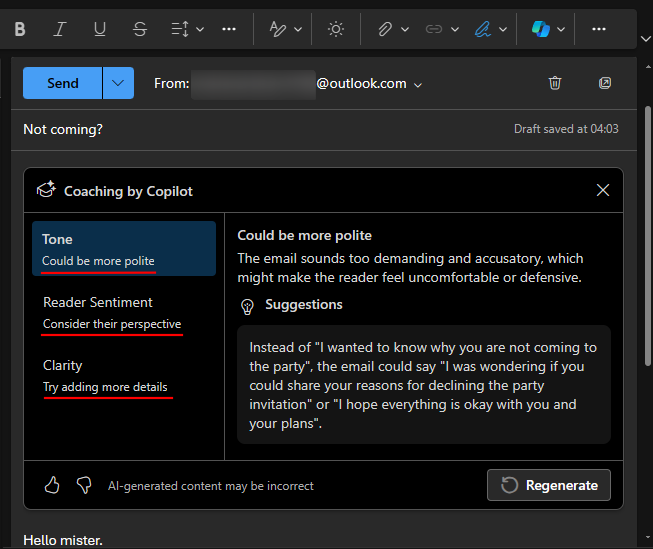The image size is (653, 549).
Task: Select the Reader Sentiment tab
Action: click(124, 312)
